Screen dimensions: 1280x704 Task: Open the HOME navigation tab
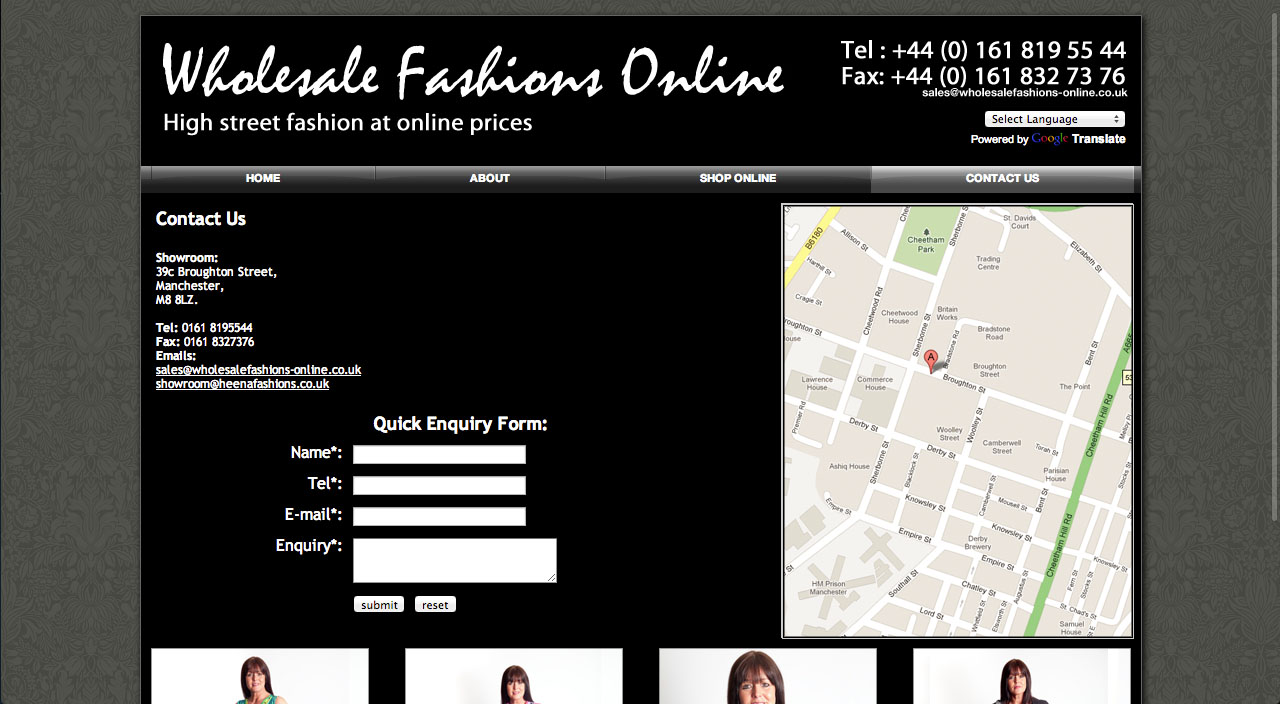click(263, 179)
